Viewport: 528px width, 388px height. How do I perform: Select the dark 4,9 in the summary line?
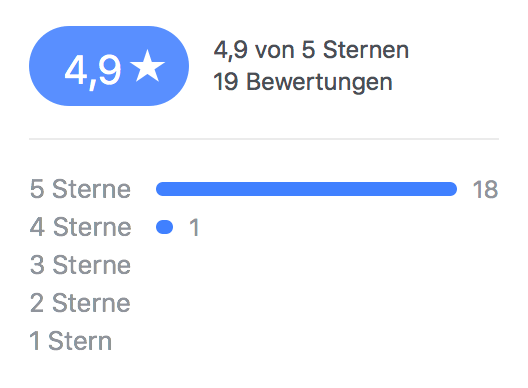(x=231, y=51)
